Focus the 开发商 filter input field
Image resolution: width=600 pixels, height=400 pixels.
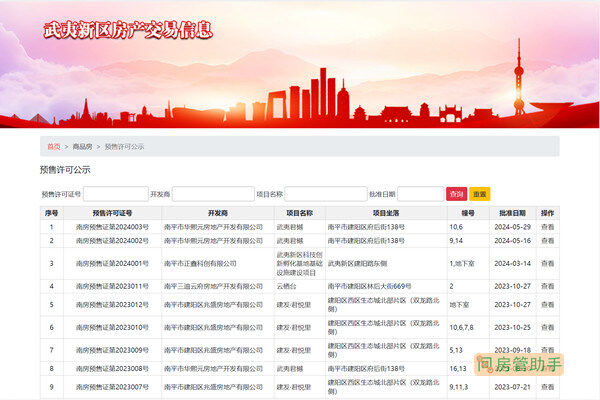[213, 194]
